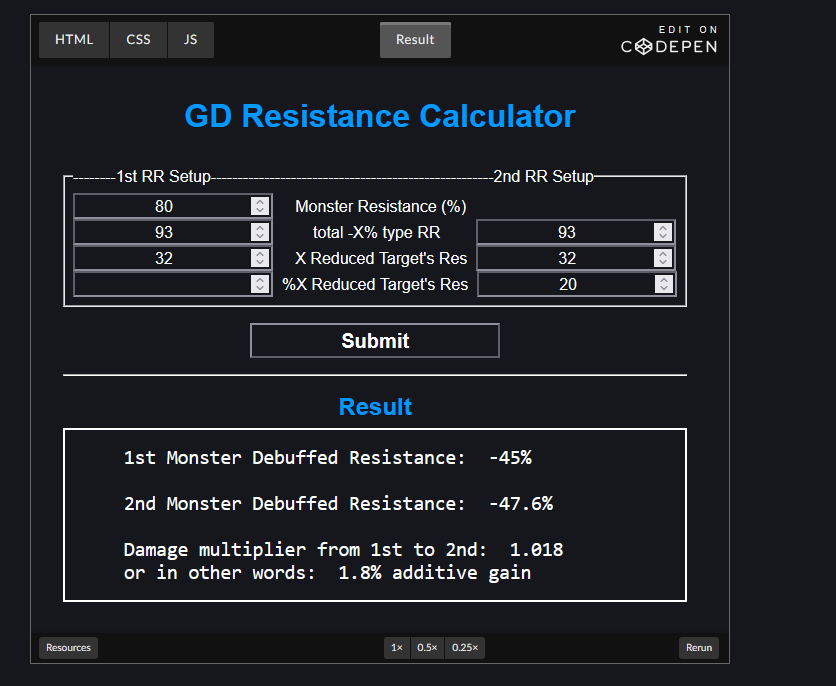Focus the 1st setup X Reduced Target's Res field
The image size is (836, 686).
pyautogui.click(x=173, y=259)
